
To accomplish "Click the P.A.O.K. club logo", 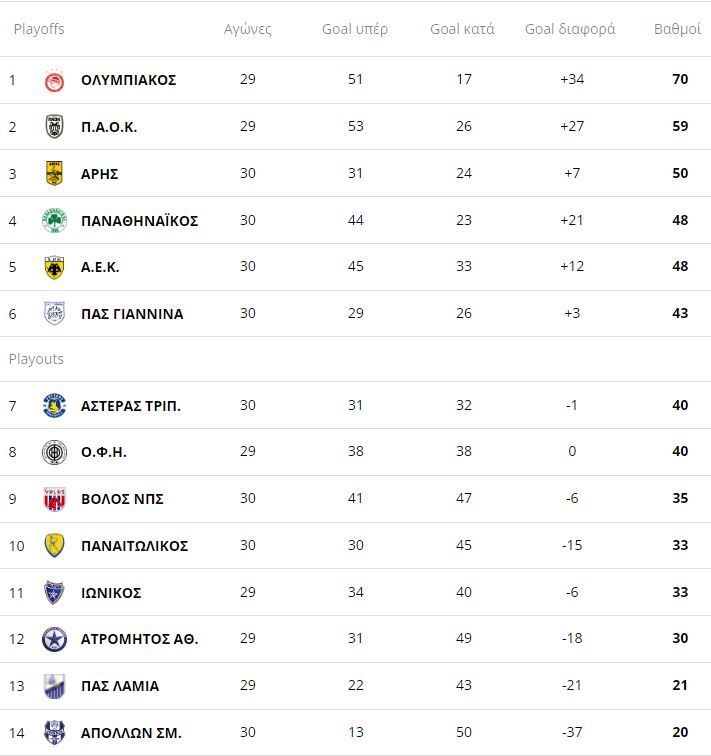I will (x=54, y=127).
